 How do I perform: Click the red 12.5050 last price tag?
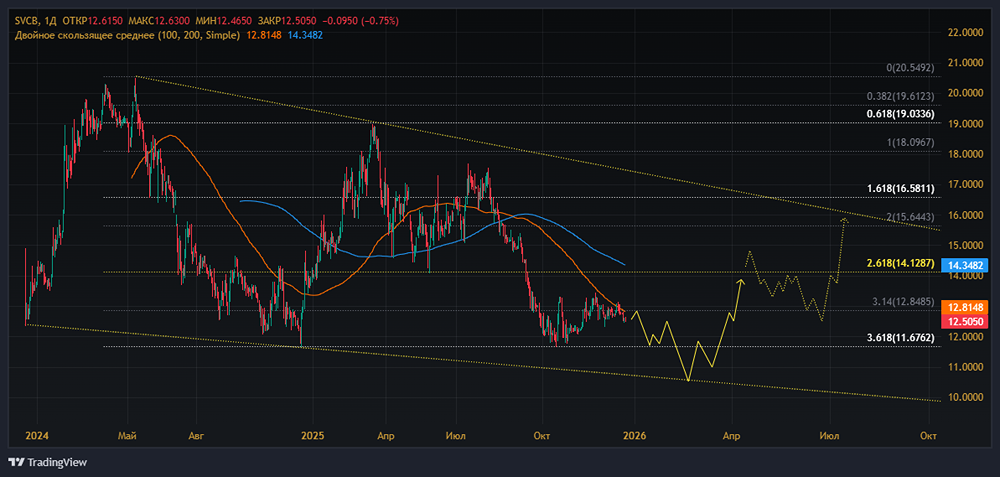click(x=965, y=322)
